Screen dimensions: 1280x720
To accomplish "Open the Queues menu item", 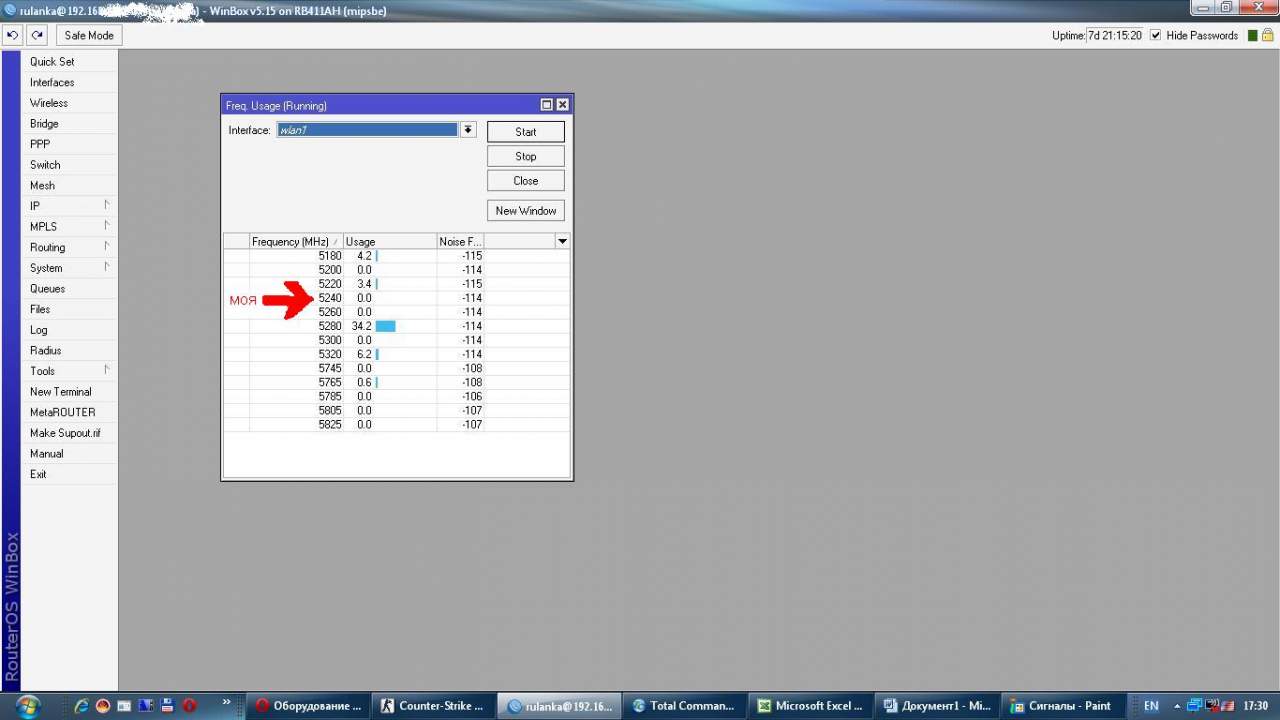I will click(x=69, y=289).
